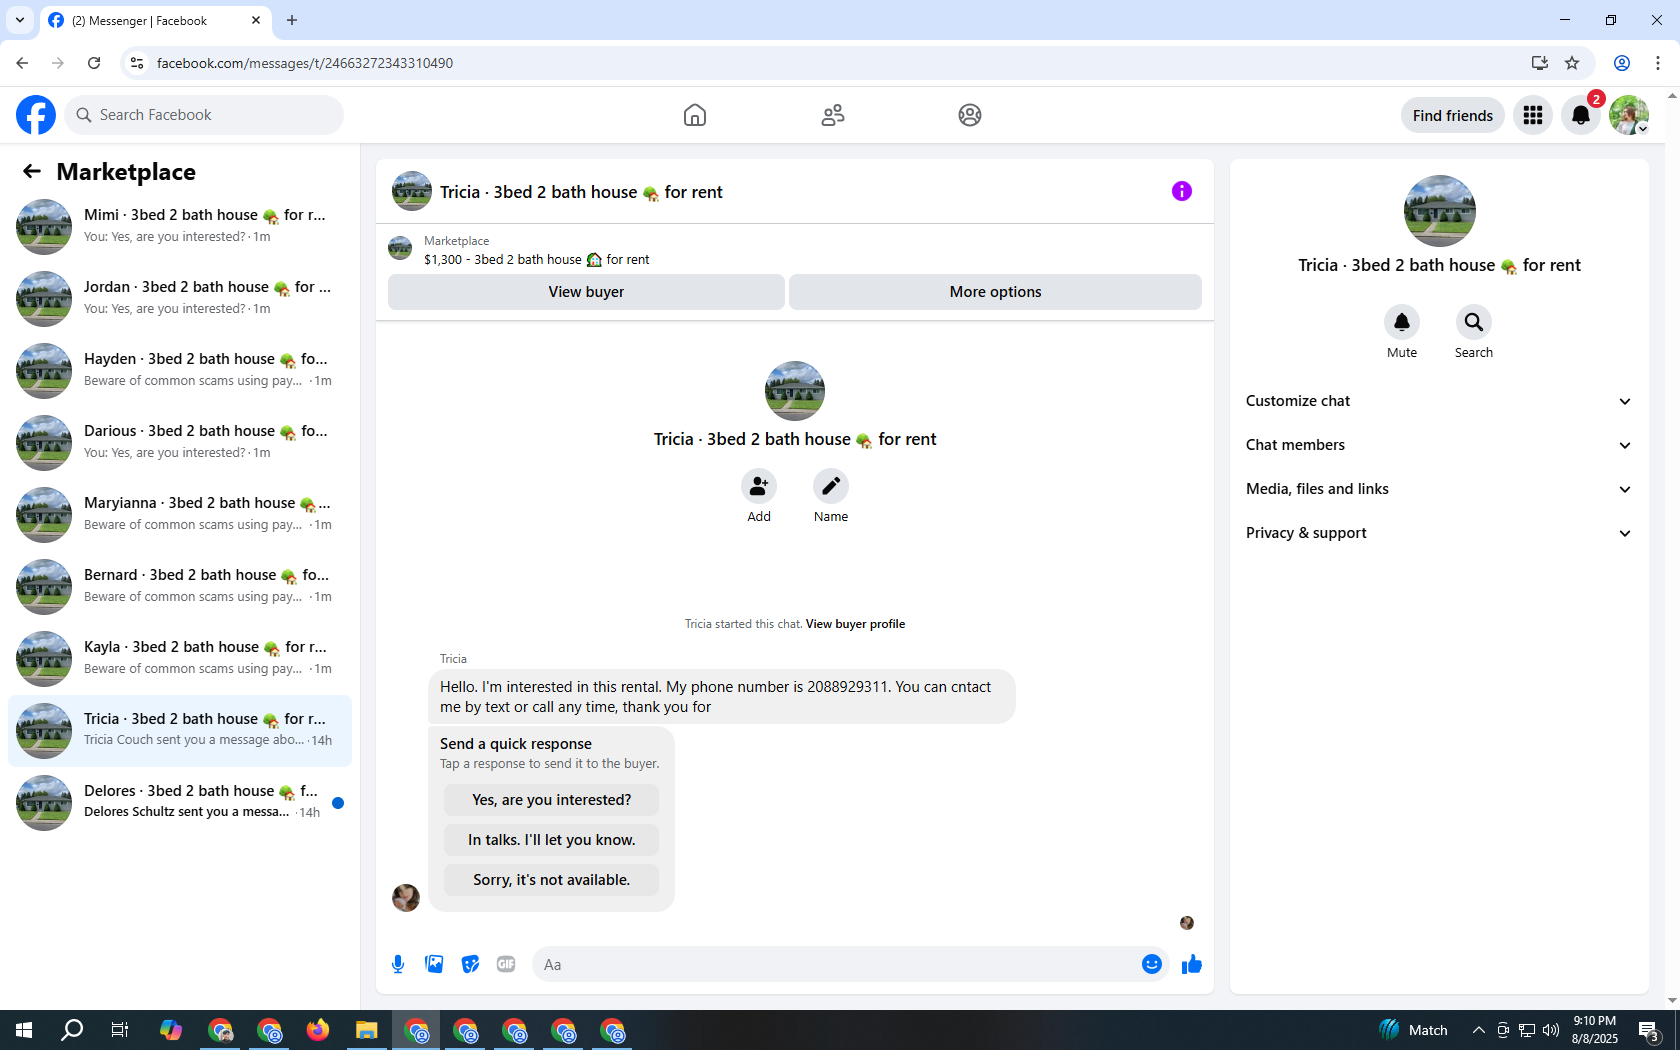Viewport: 1680px width, 1050px height.
Task: Open the Facebook menu grid icon
Action: (x=1533, y=115)
